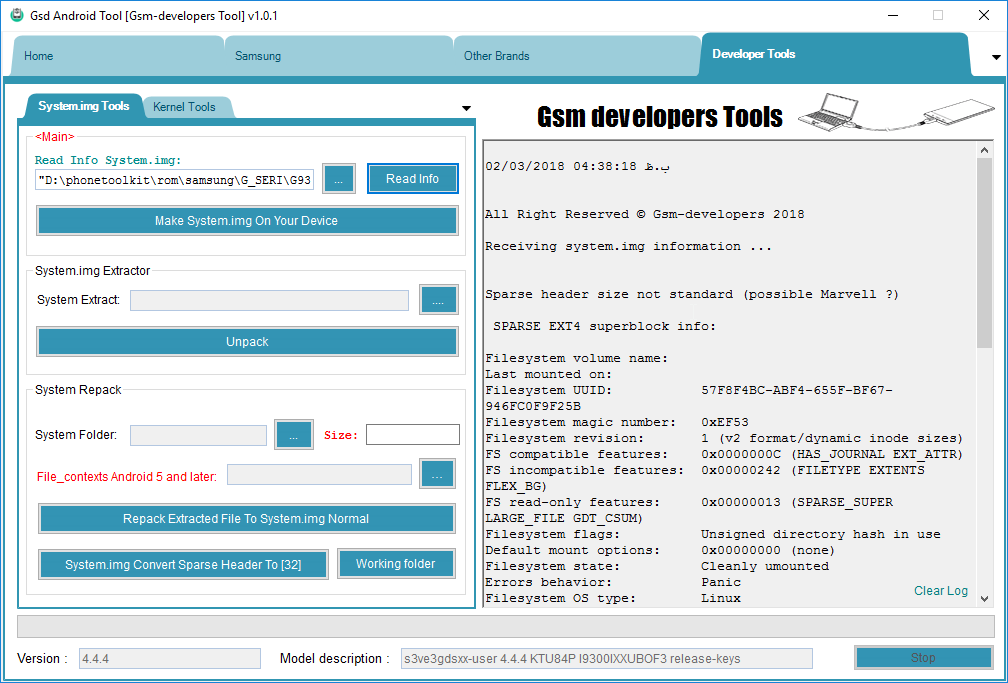The width and height of the screenshot is (1008, 683).
Task: Click the Gsm developers Tools heading
Action: point(660,117)
